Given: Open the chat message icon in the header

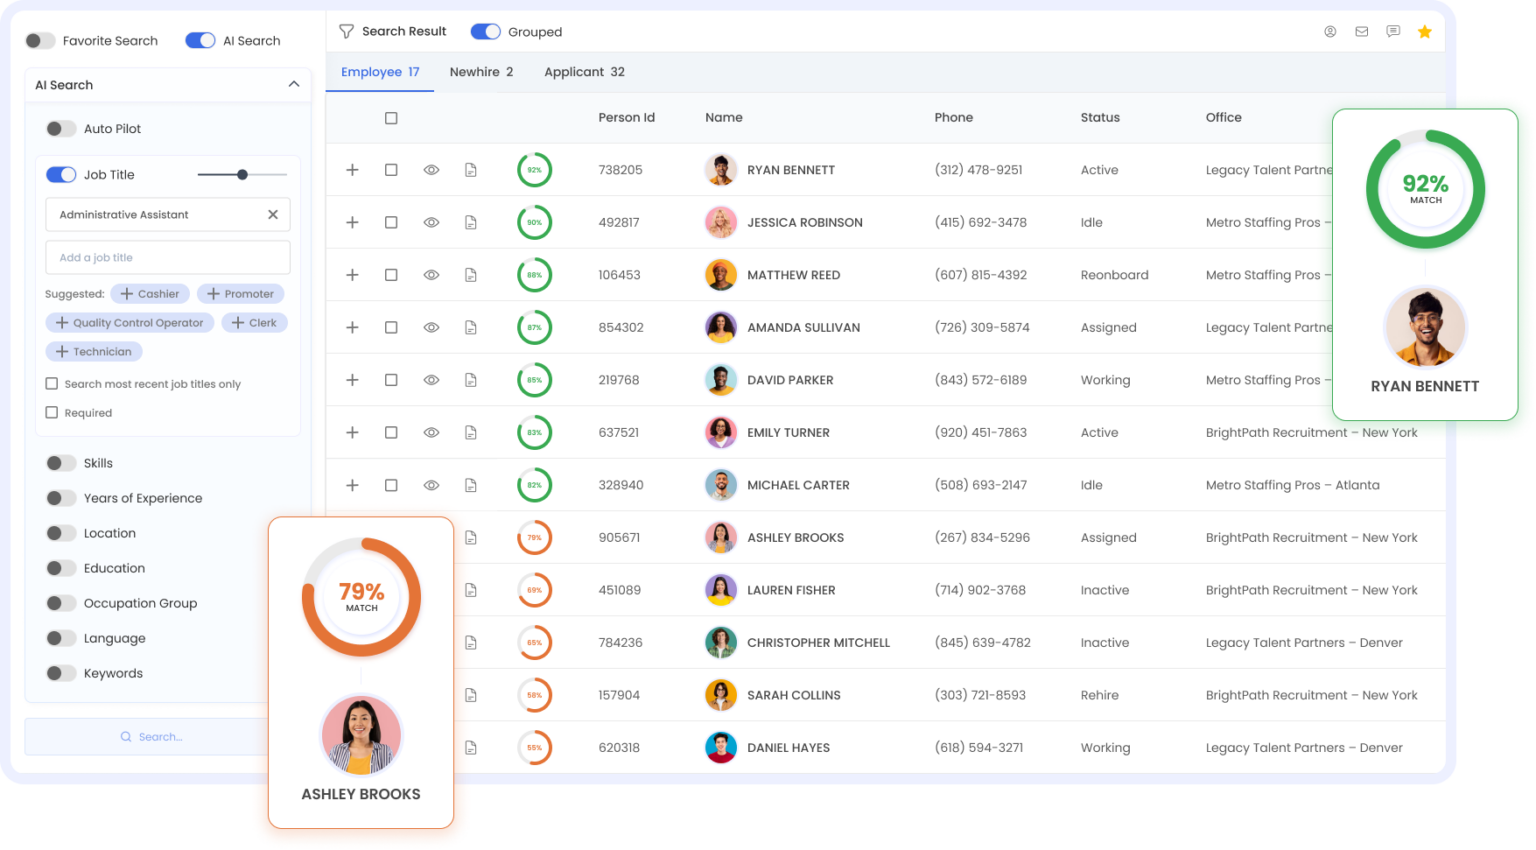Looking at the screenshot, I should click(x=1393, y=31).
